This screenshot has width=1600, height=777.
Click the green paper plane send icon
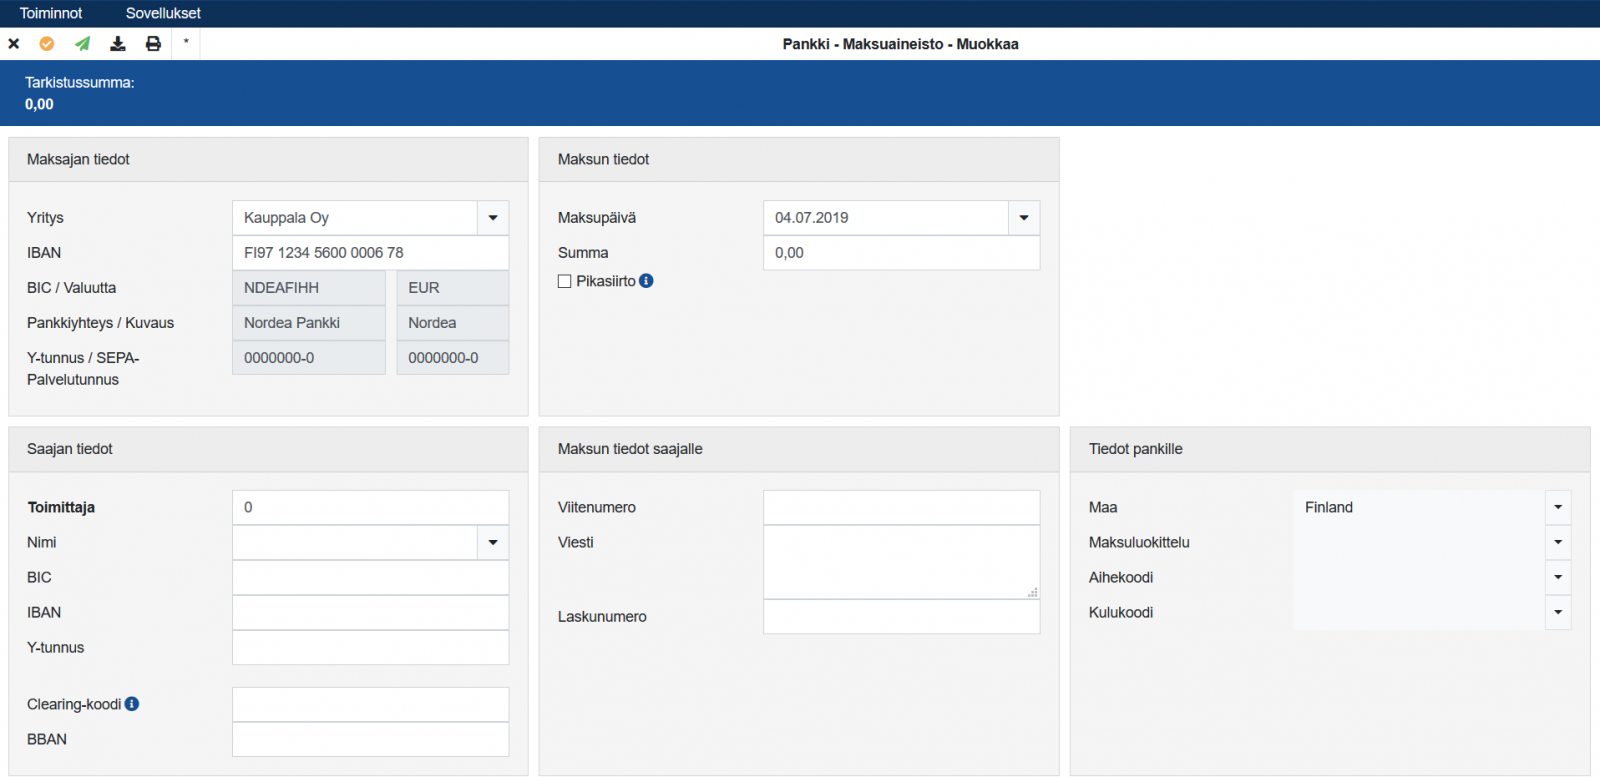82,44
